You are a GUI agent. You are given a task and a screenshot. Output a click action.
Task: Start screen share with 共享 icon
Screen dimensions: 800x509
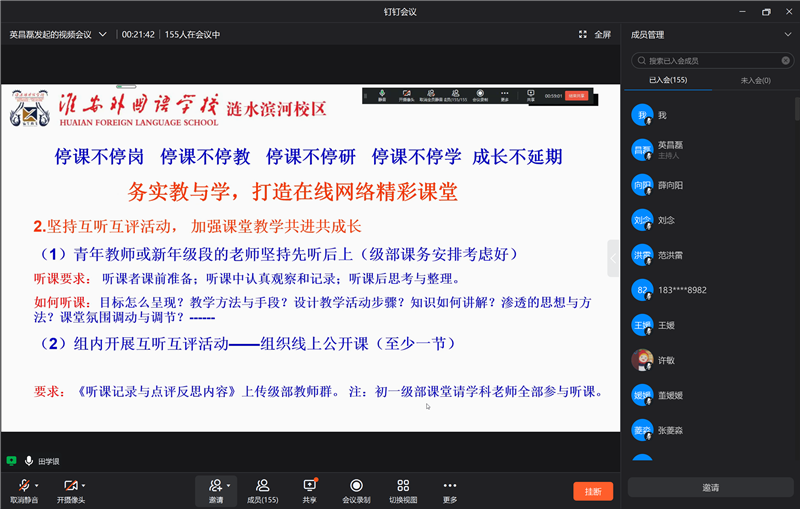click(309, 486)
